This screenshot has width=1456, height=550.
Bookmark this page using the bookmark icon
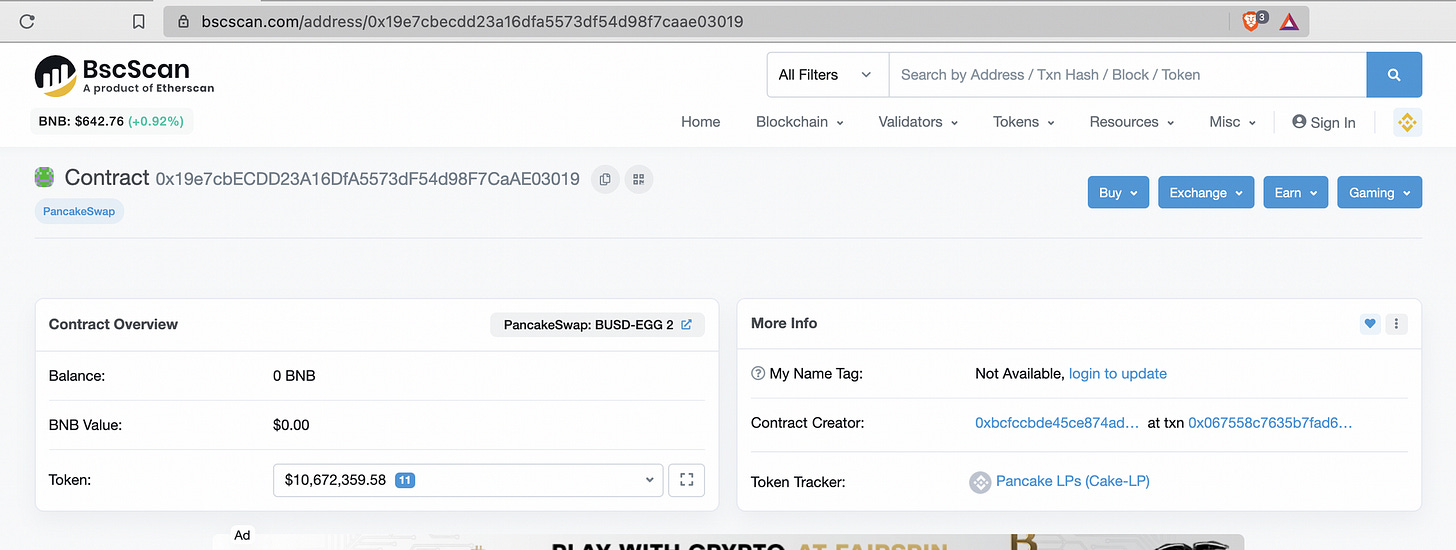[139, 21]
